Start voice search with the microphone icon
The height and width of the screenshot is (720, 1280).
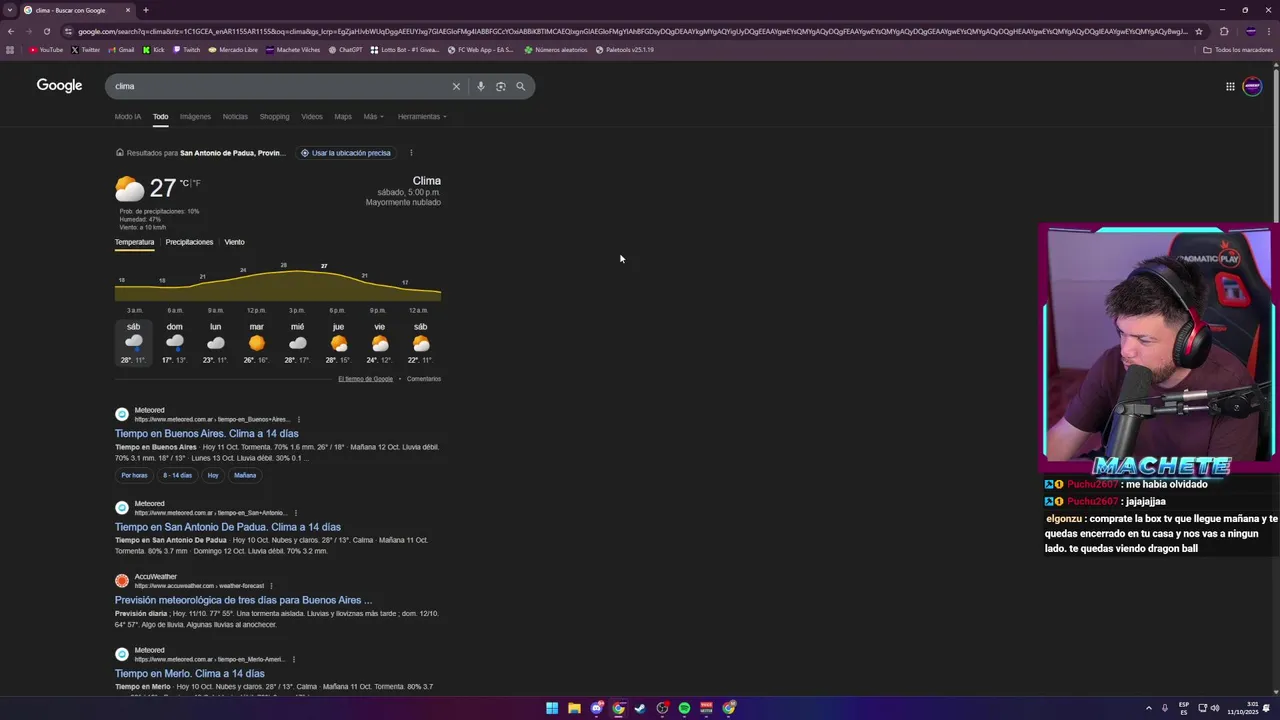[x=481, y=86]
